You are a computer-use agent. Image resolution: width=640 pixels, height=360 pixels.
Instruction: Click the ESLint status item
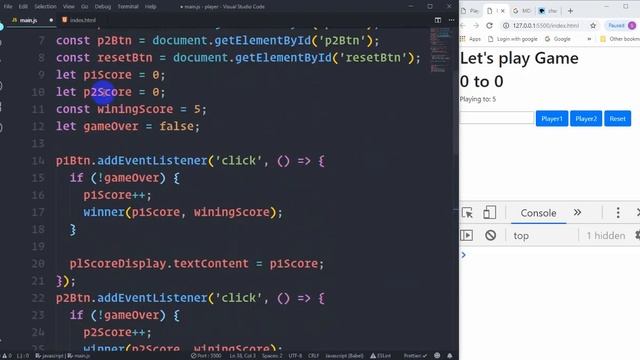[x=380, y=356]
